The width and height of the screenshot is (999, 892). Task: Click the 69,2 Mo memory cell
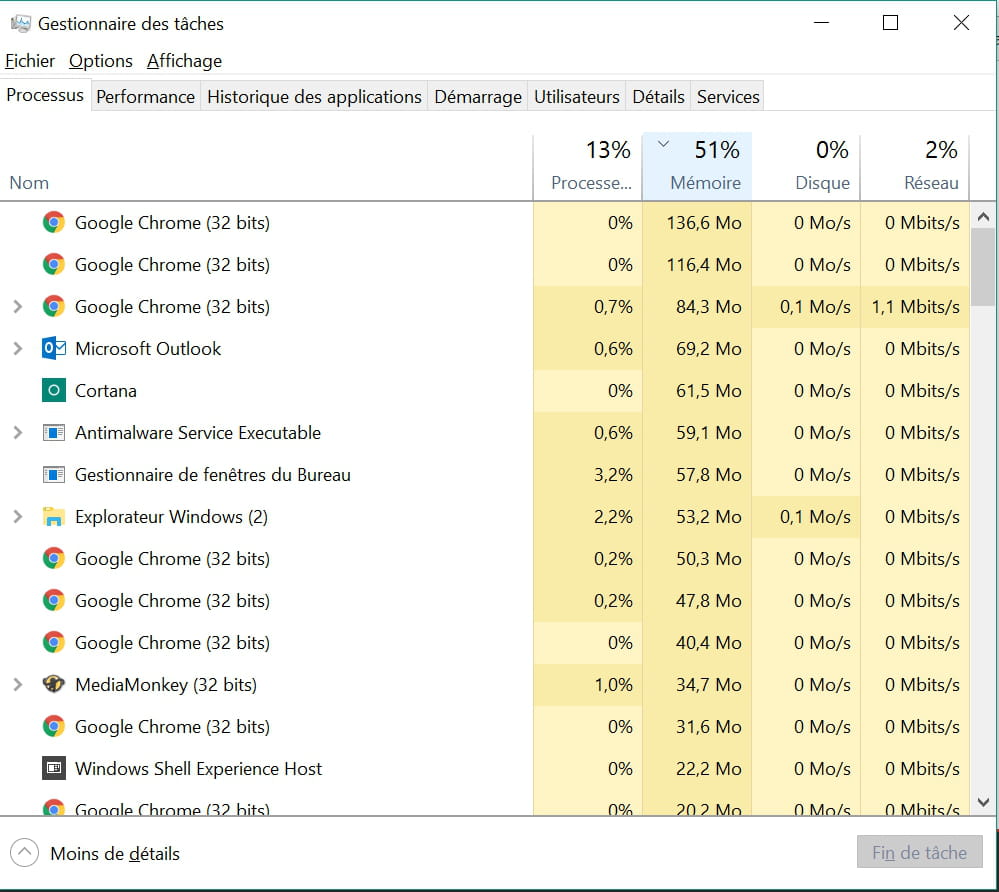click(697, 349)
